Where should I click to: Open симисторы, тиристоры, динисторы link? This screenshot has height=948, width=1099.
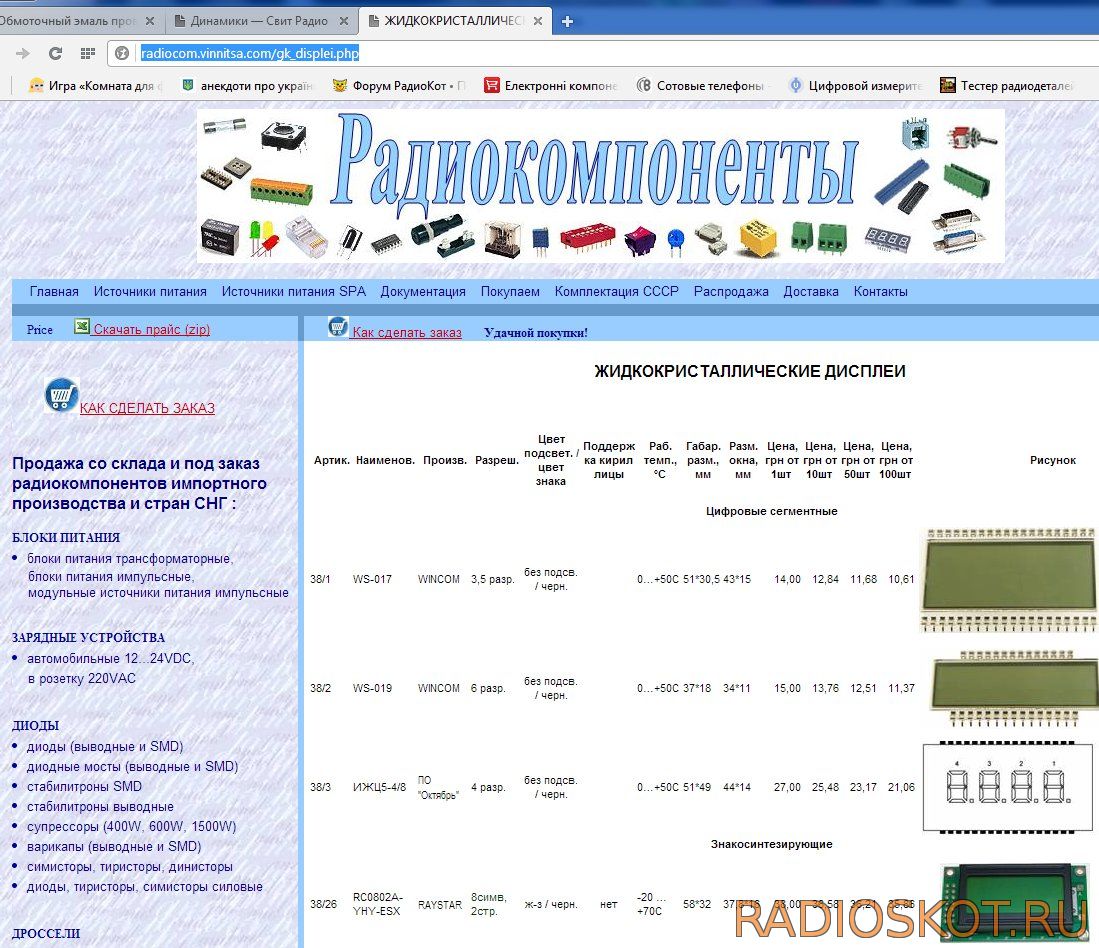point(130,867)
